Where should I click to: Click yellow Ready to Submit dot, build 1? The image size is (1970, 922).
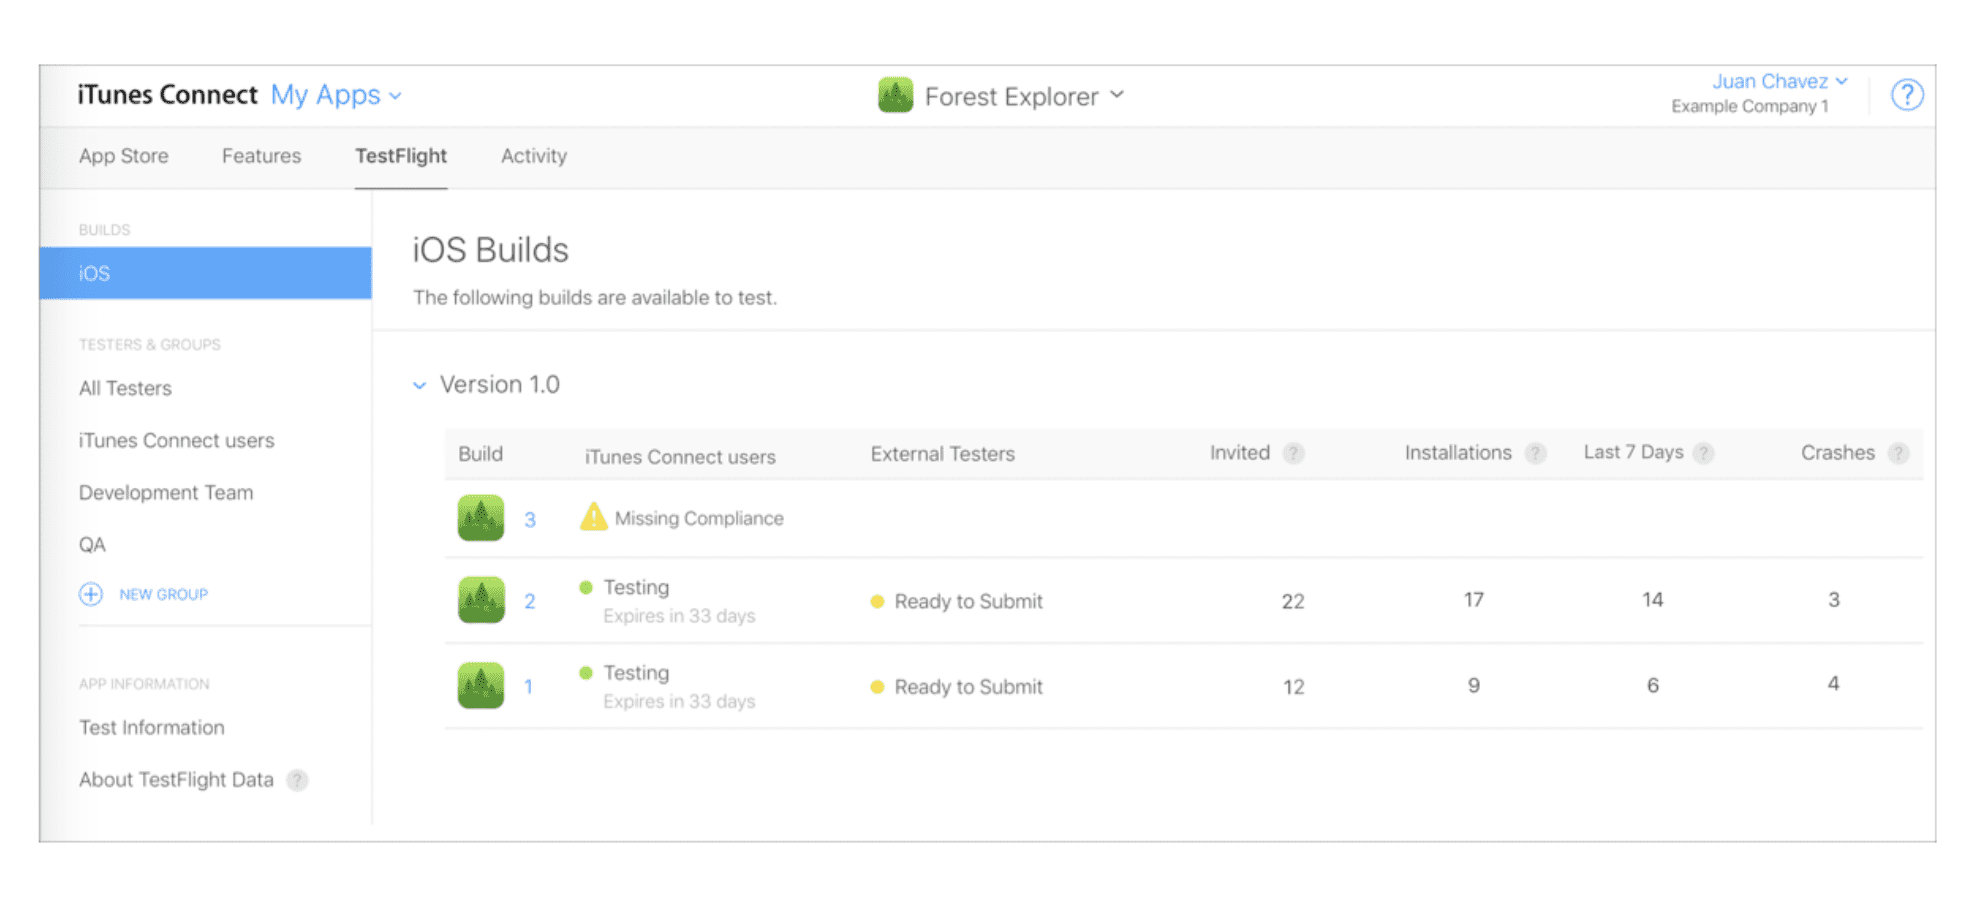point(877,687)
